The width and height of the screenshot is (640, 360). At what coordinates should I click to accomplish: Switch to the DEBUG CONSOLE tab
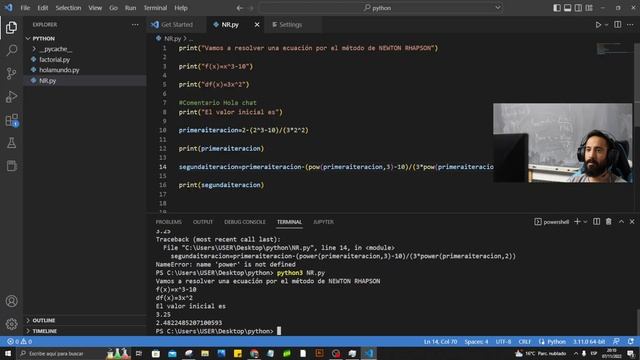(244, 222)
